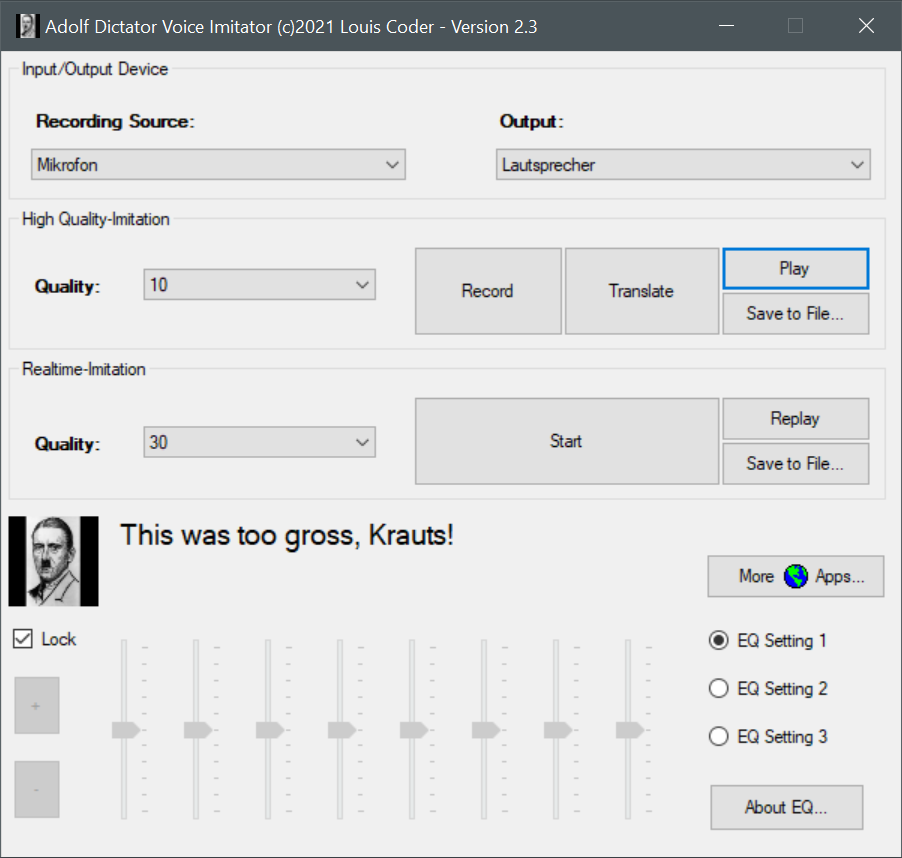Play the high quality recording
Image resolution: width=902 pixels, height=858 pixels.
[794, 268]
